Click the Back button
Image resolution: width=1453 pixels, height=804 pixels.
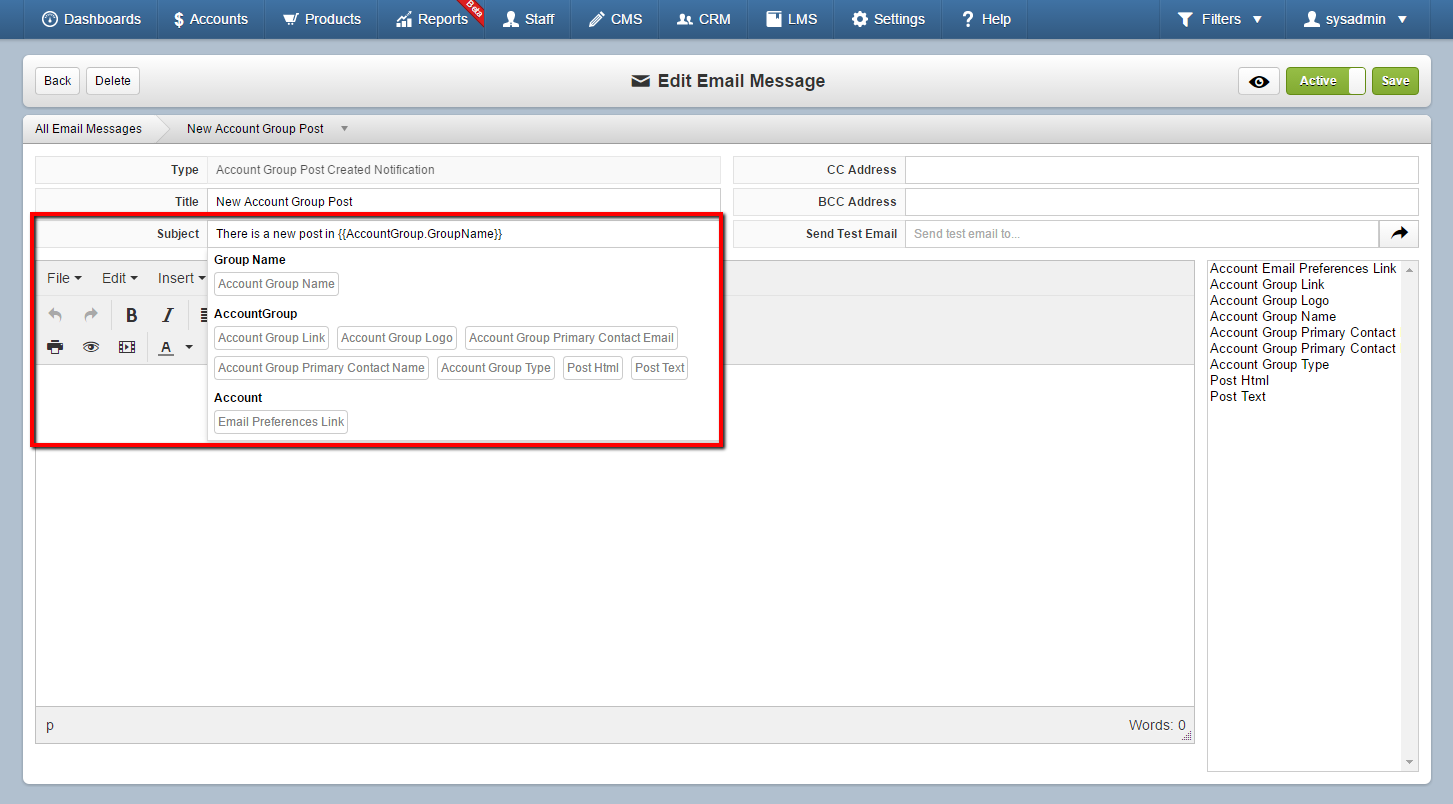(58, 81)
